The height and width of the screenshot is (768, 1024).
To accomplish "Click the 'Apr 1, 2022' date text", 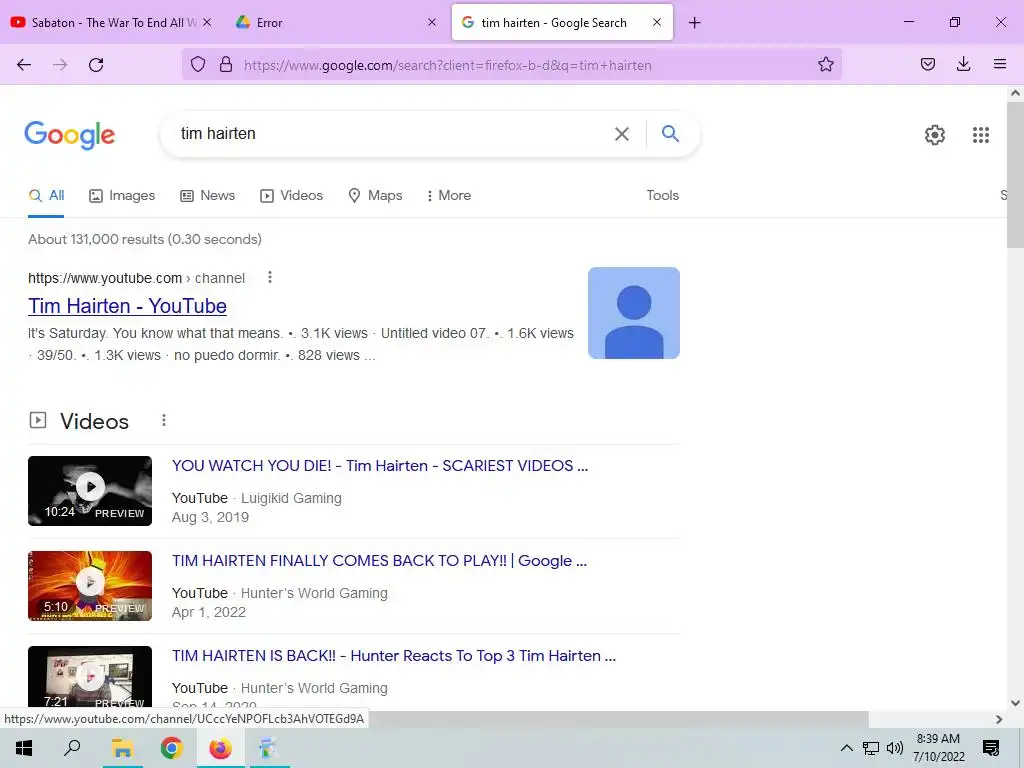I will click(x=209, y=612).
